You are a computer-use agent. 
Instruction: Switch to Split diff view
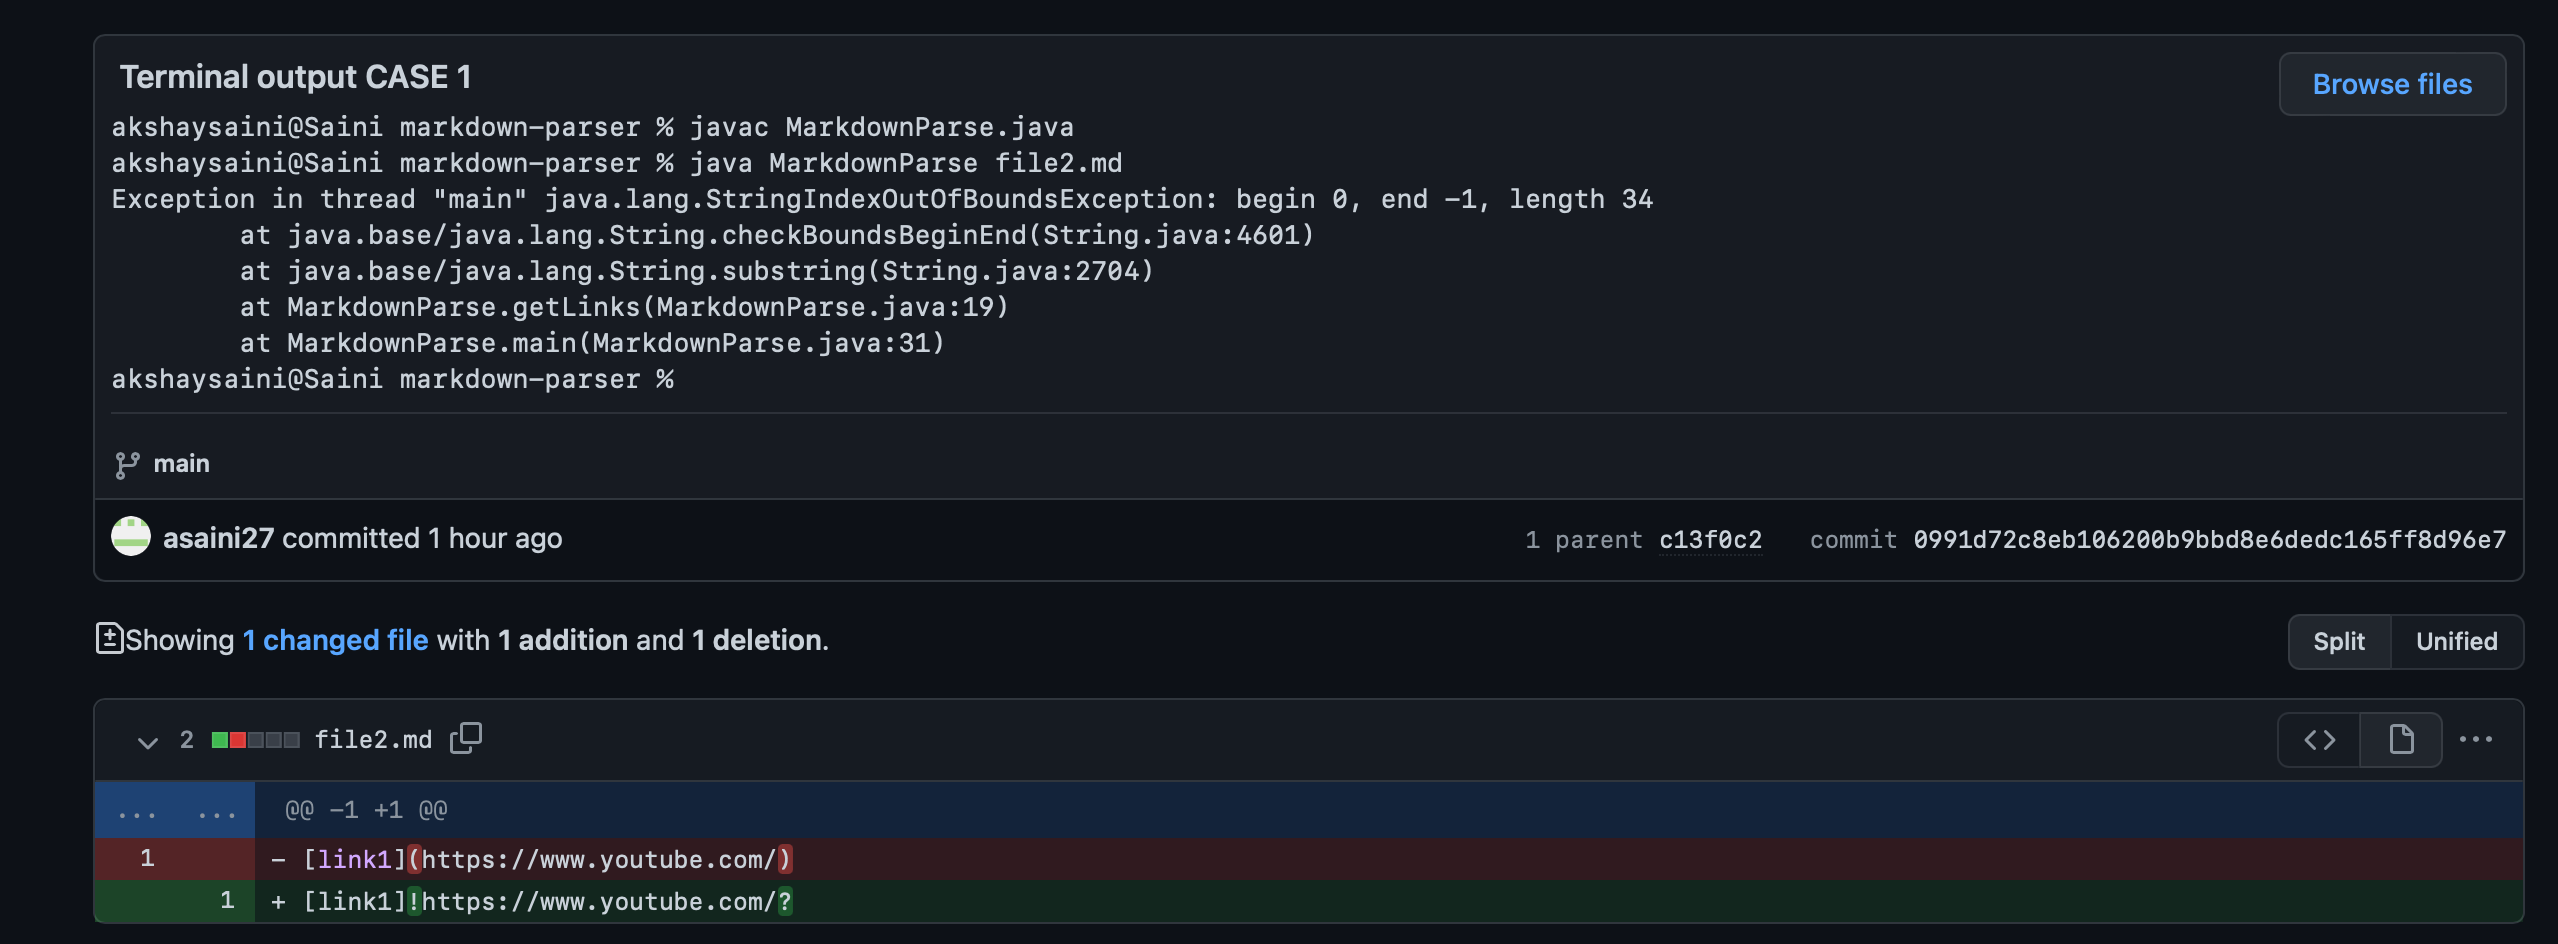(2338, 641)
